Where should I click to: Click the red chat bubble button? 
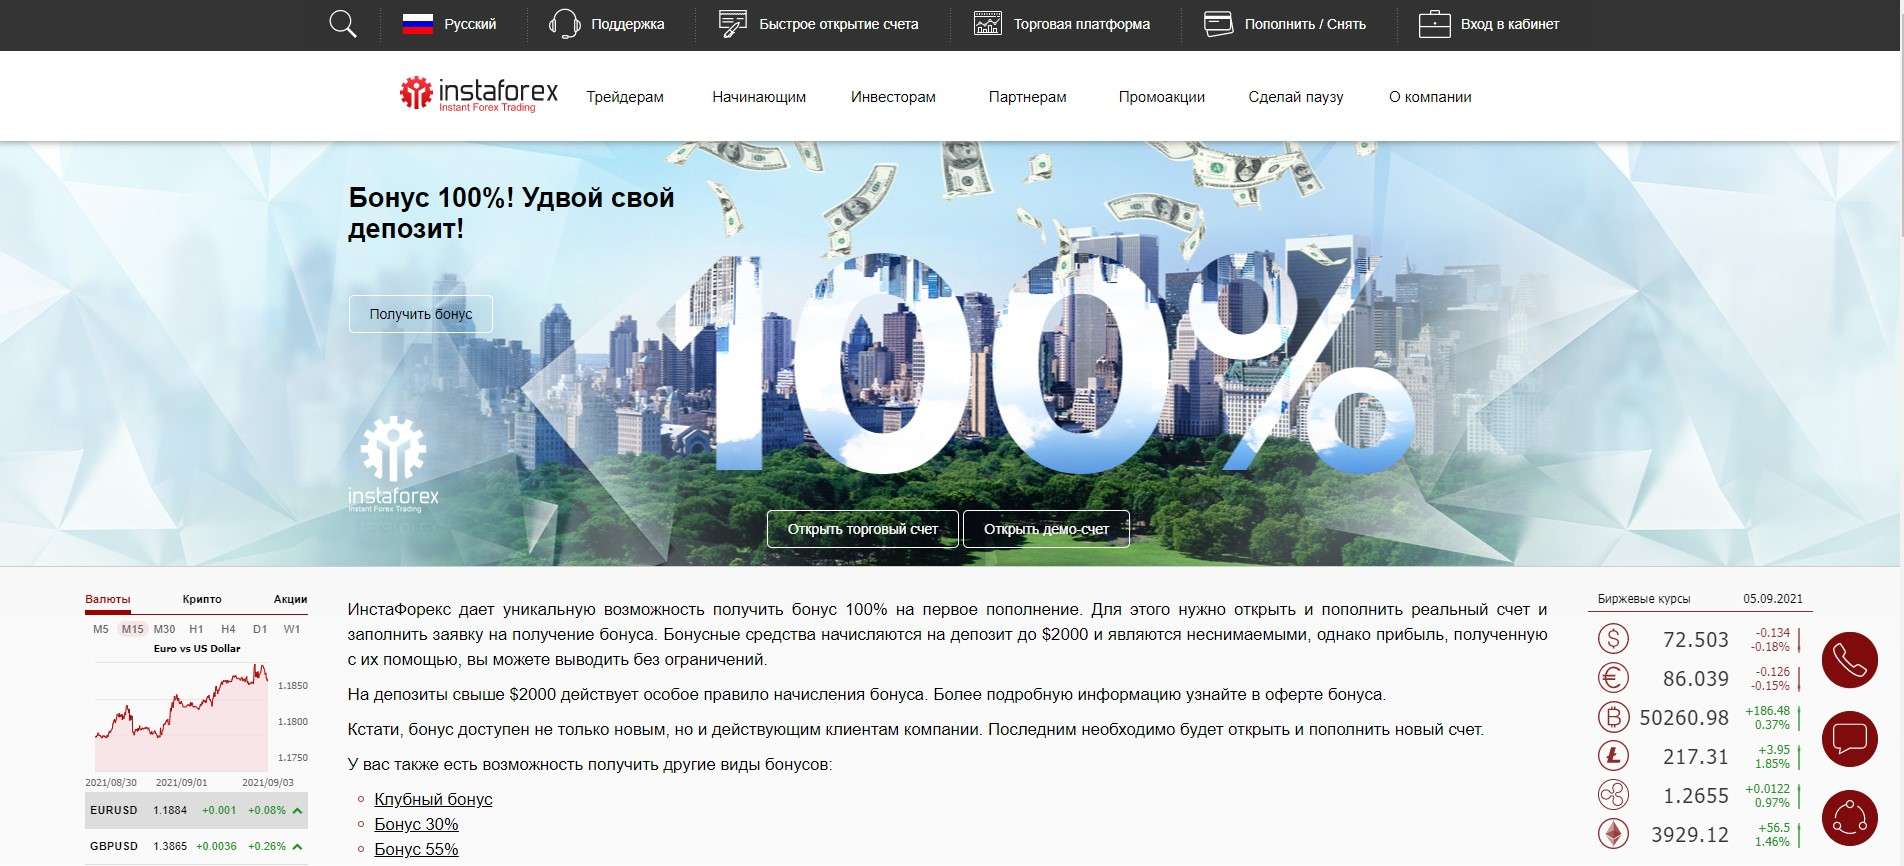1850,739
